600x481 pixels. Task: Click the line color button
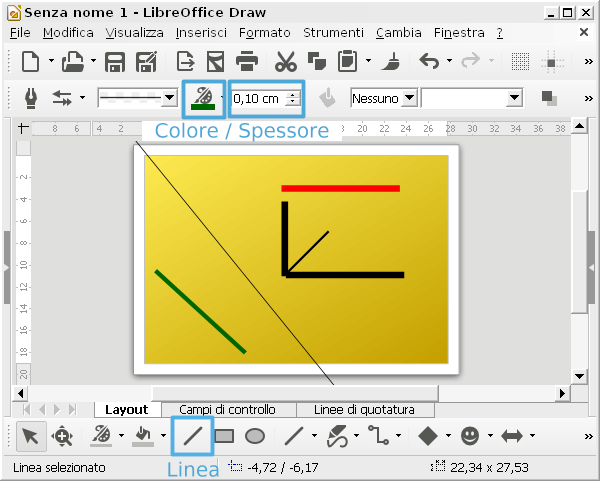[202, 98]
